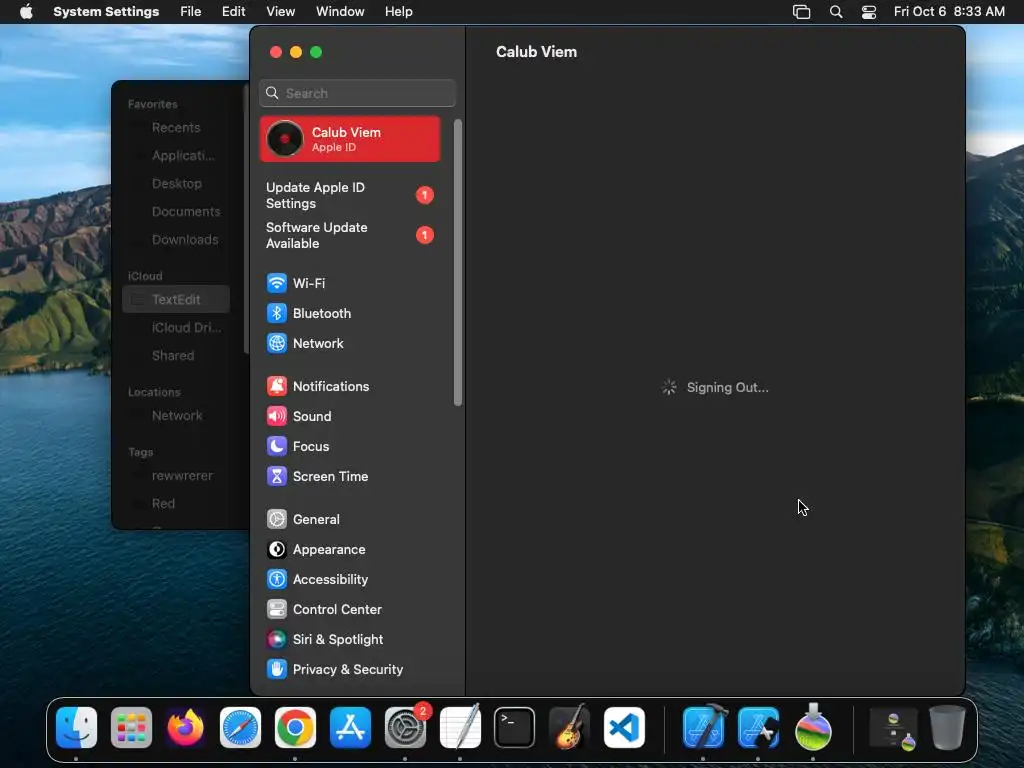Open the Edit menu
Viewport: 1024px width, 768px height.
point(233,12)
